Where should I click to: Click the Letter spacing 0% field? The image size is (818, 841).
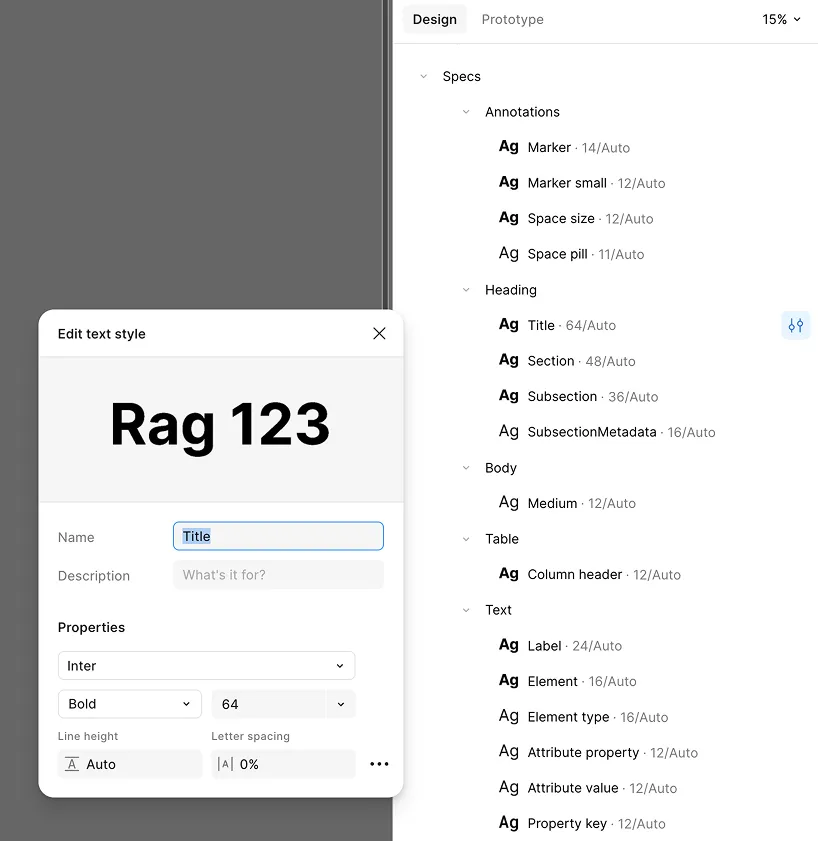(x=283, y=764)
